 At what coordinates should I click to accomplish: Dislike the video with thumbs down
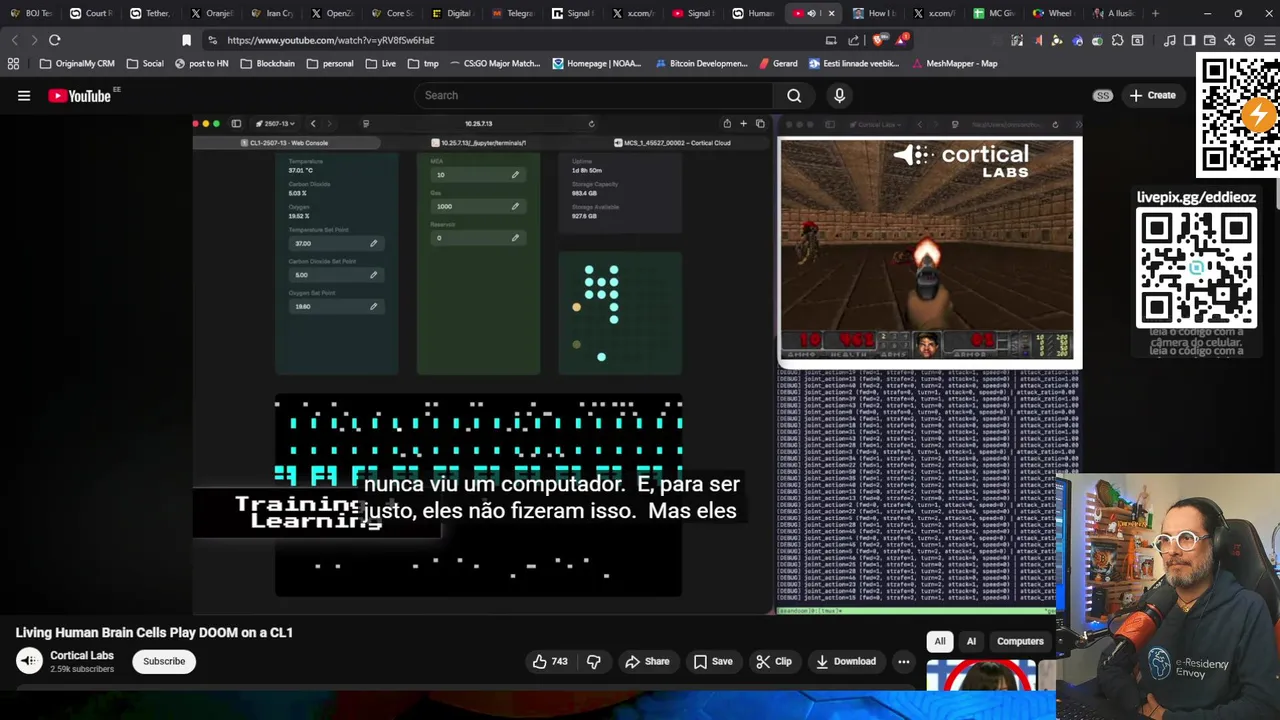pos(594,661)
